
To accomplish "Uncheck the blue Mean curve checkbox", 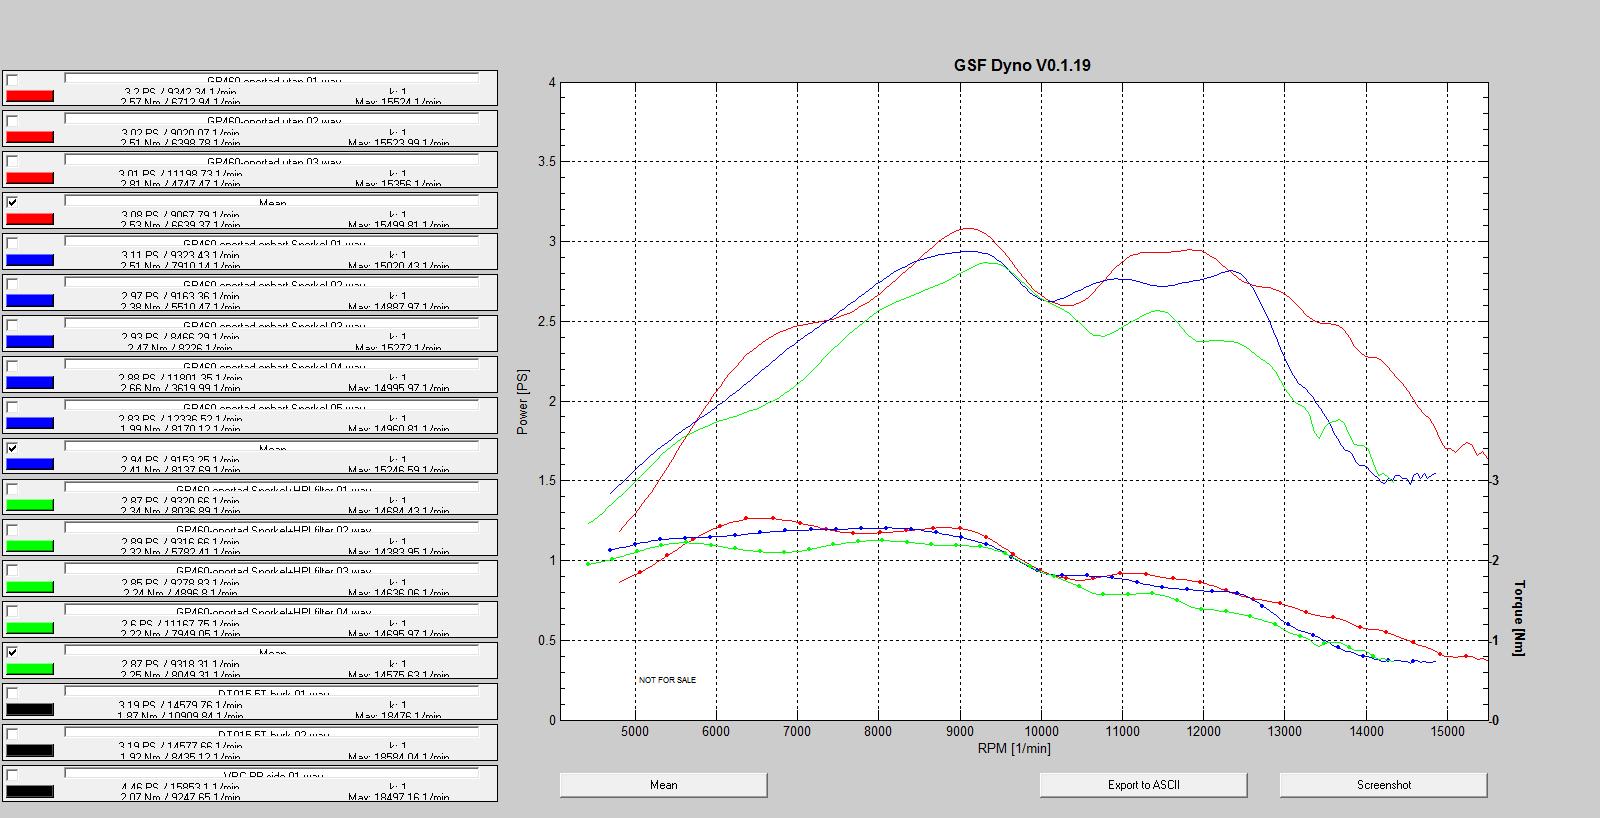I will (12, 448).
